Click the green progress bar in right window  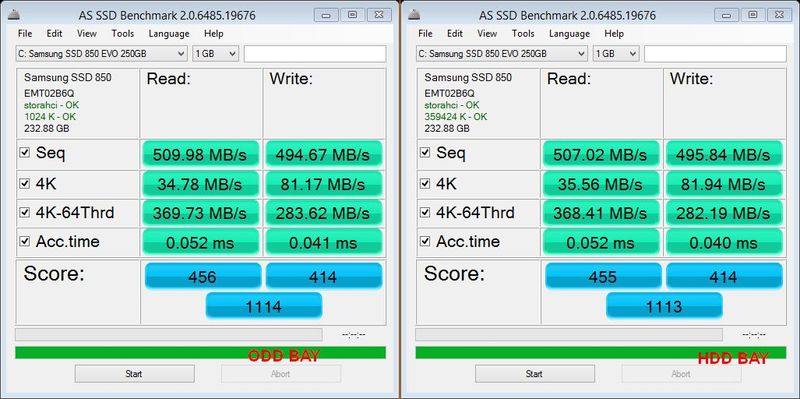[x=601, y=353]
